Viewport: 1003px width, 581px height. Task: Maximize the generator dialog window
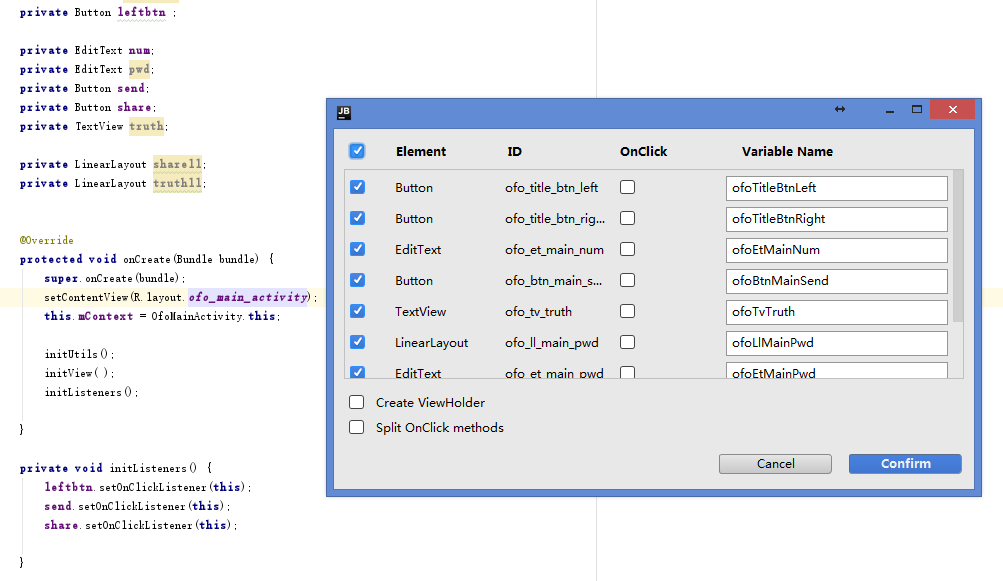click(916, 110)
